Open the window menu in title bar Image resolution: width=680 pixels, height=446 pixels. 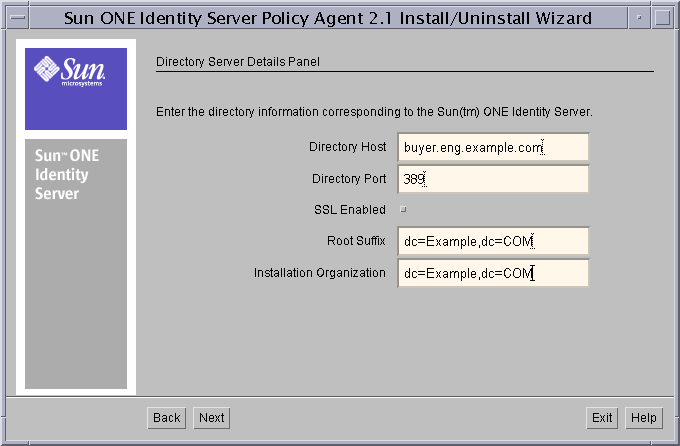coord(17,18)
